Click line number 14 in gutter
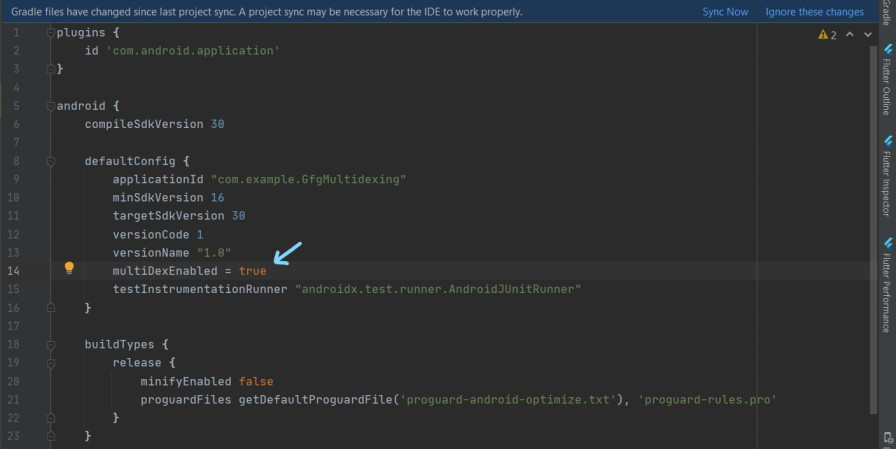This screenshot has width=896, height=449. pyautogui.click(x=13, y=271)
